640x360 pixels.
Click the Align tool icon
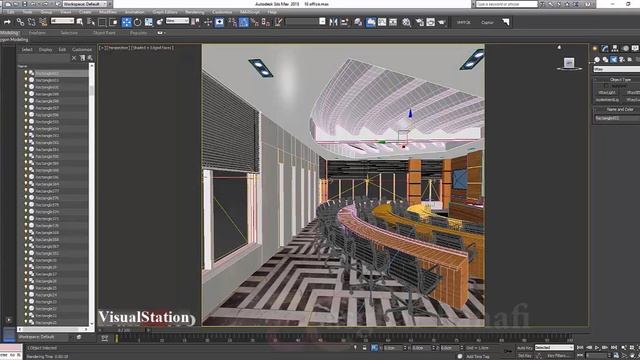[x=344, y=22]
